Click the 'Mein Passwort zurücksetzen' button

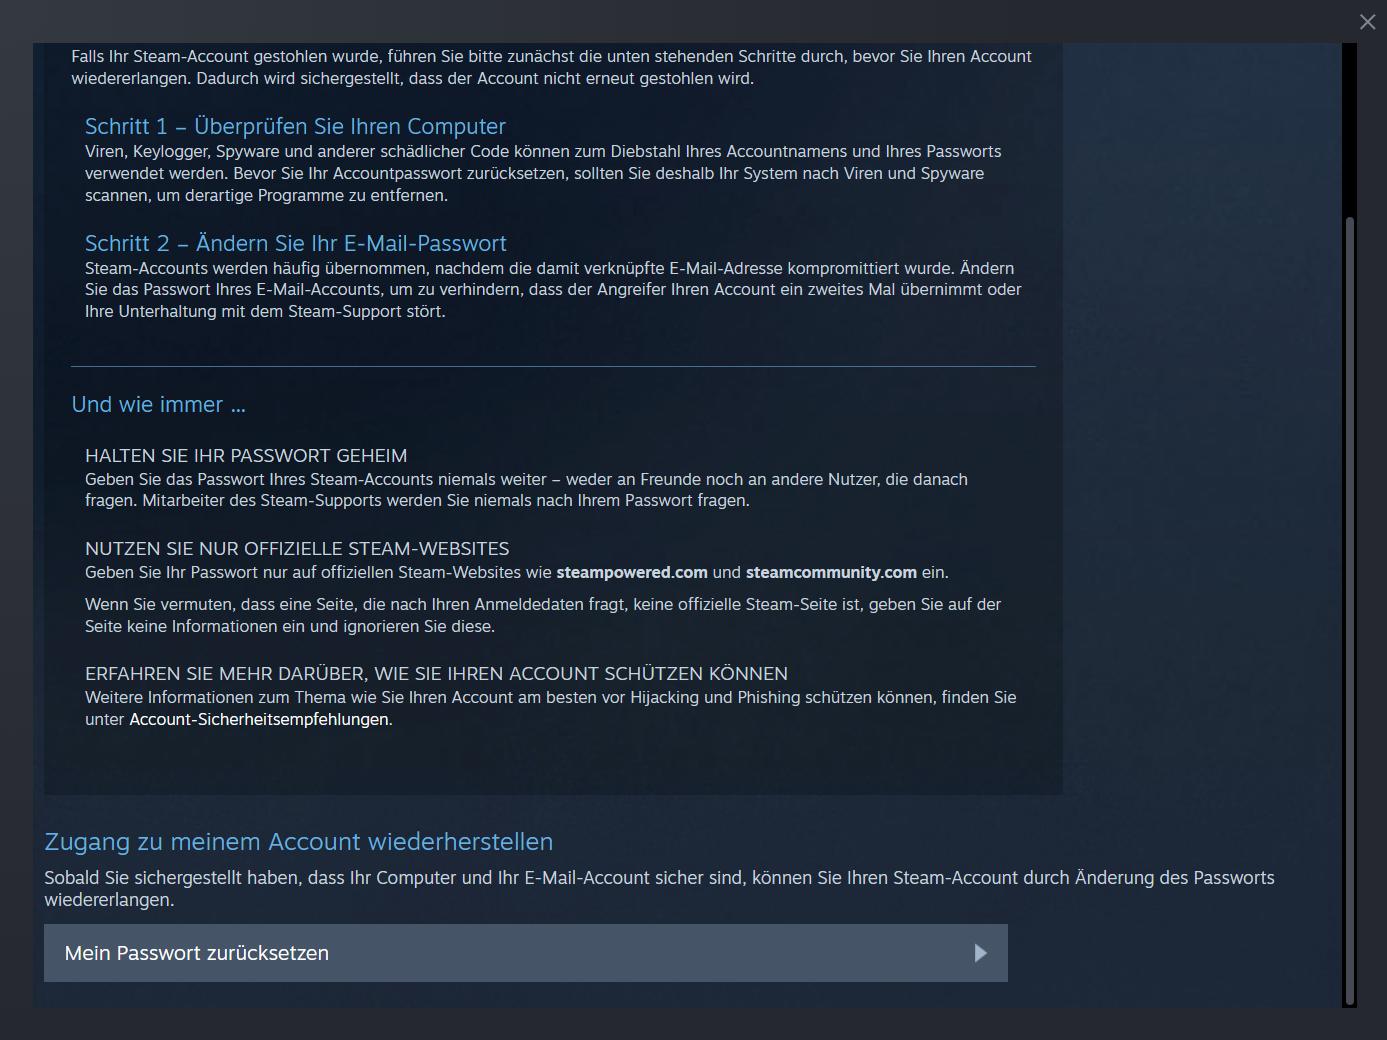pyautogui.click(x=526, y=953)
